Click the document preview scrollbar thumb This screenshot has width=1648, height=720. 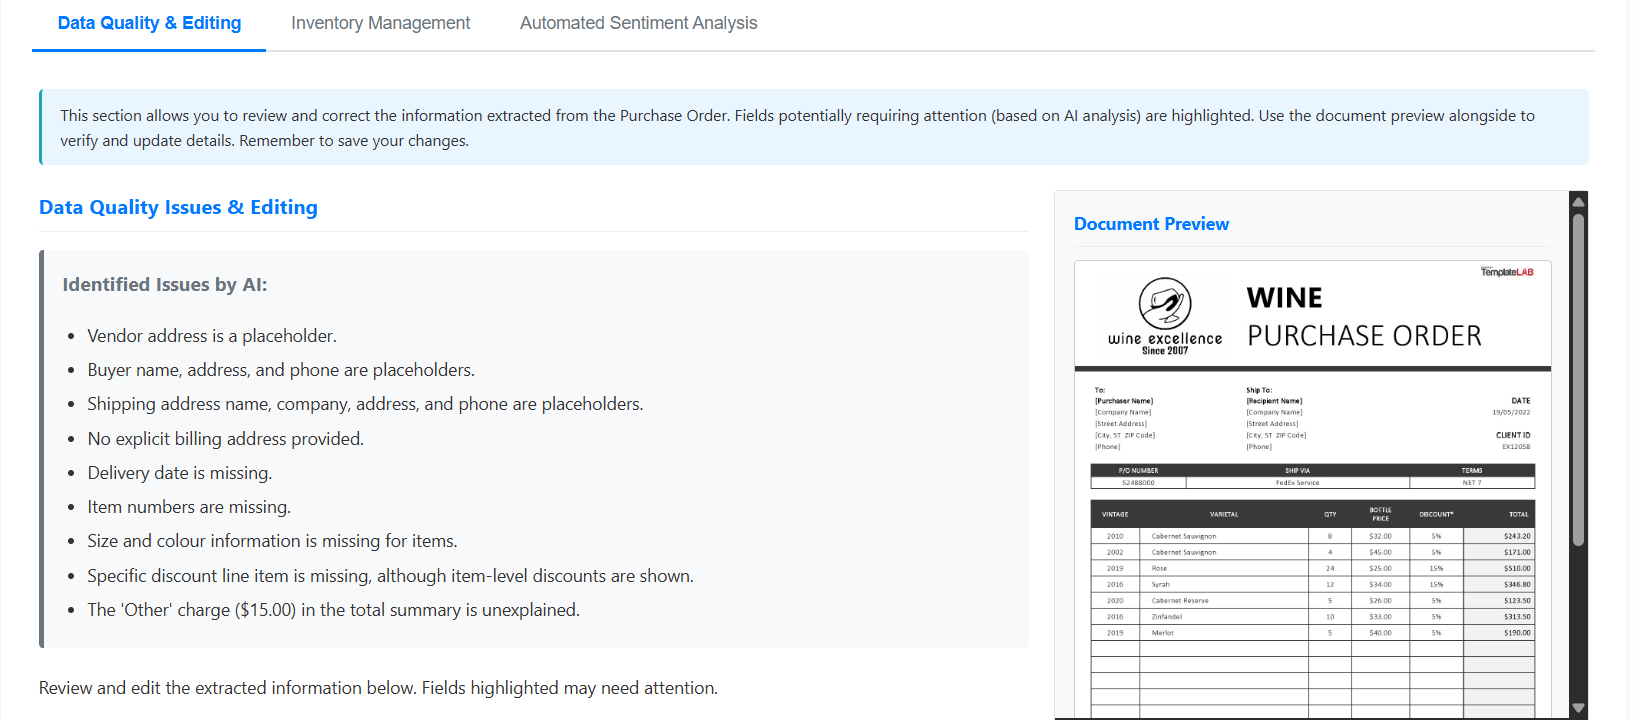tap(1579, 380)
